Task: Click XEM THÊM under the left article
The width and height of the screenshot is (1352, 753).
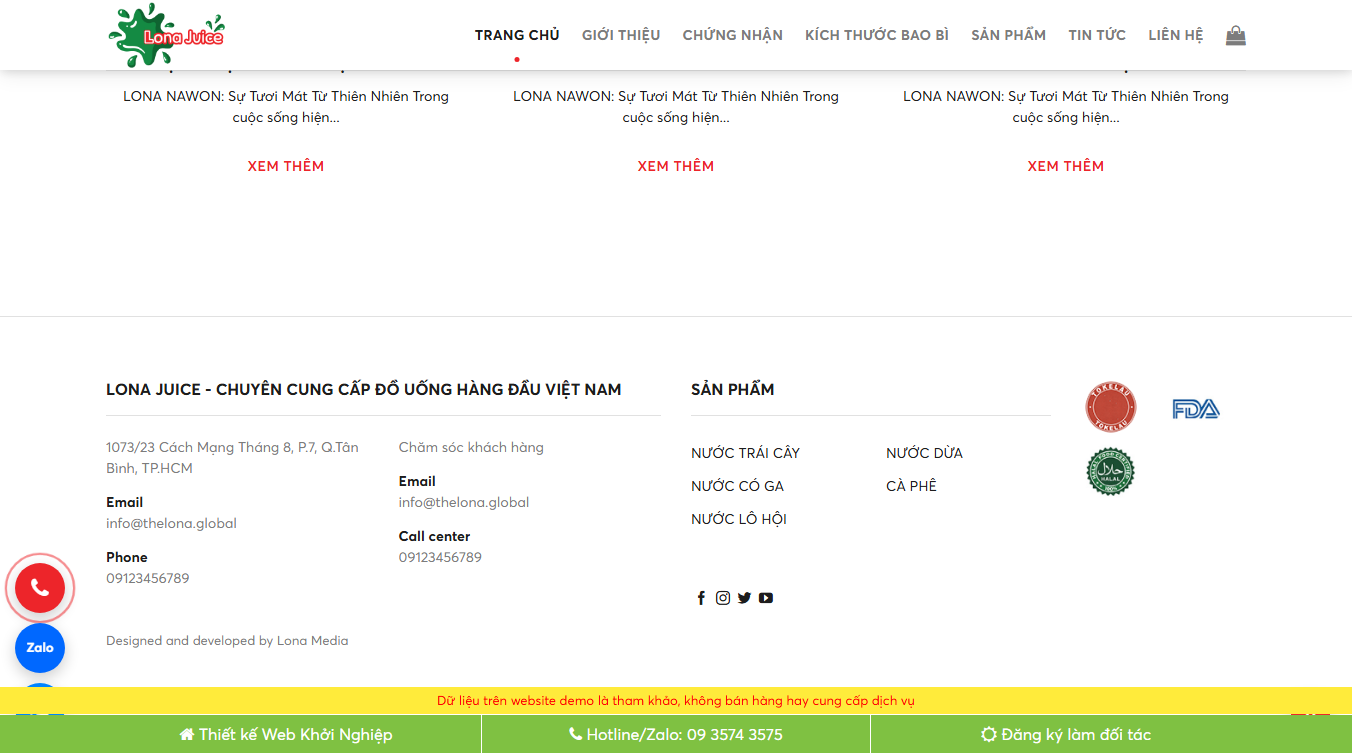Action: [286, 166]
